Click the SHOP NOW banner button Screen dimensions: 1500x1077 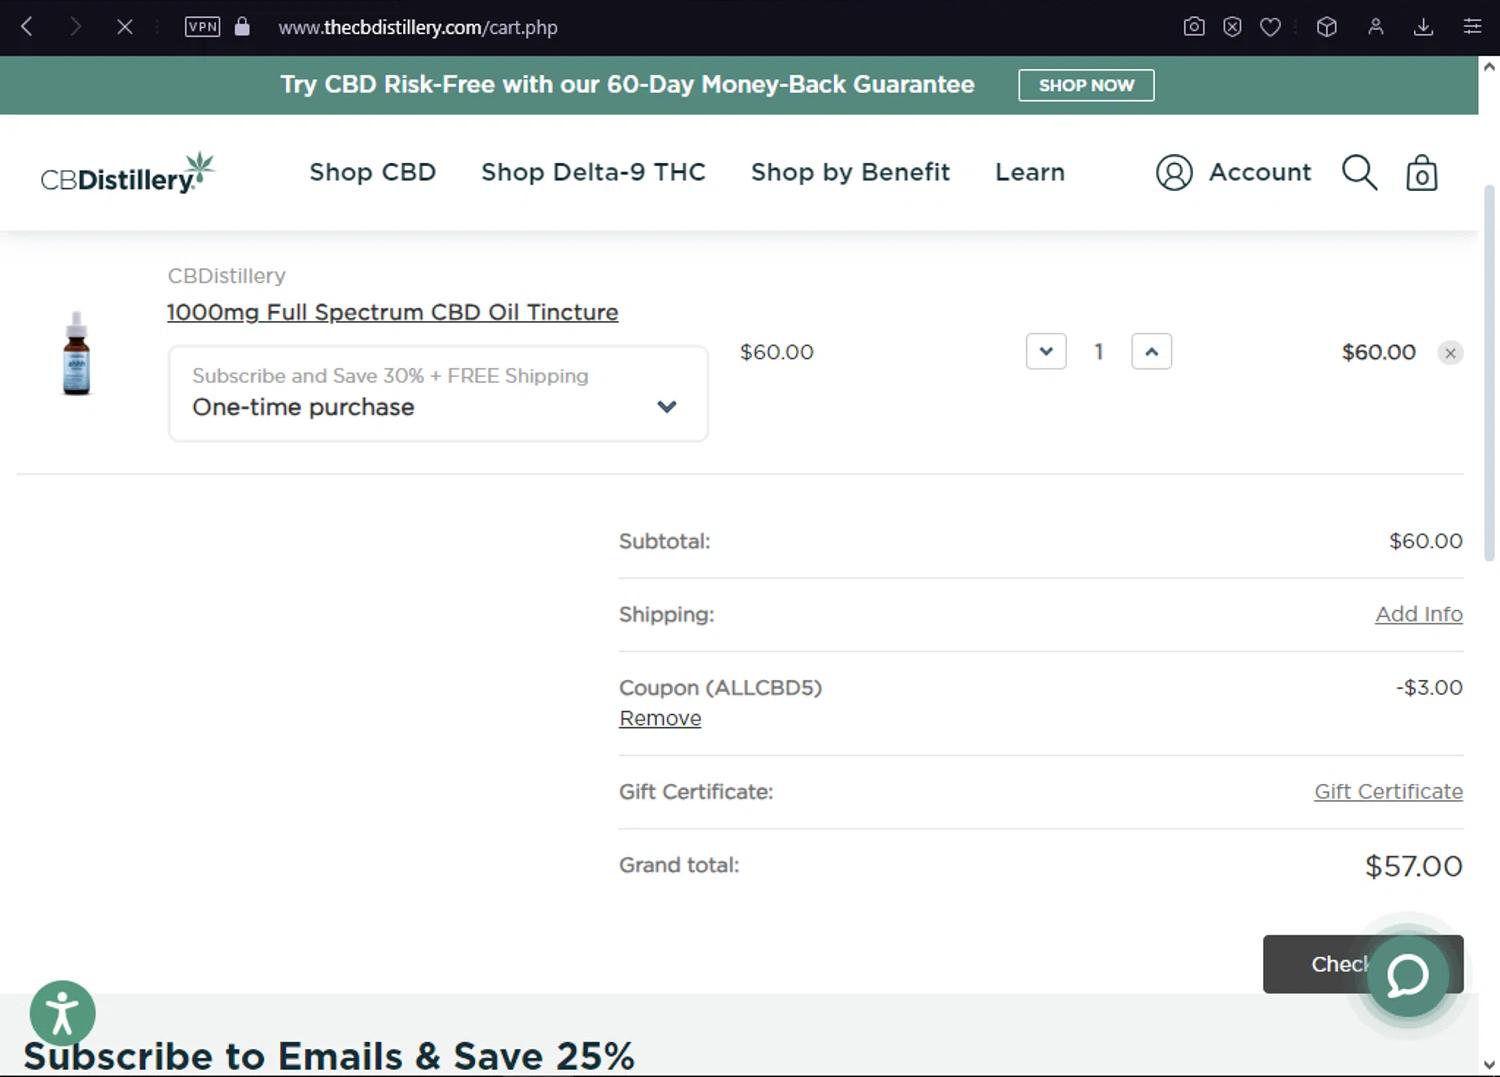click(1086, 85)
